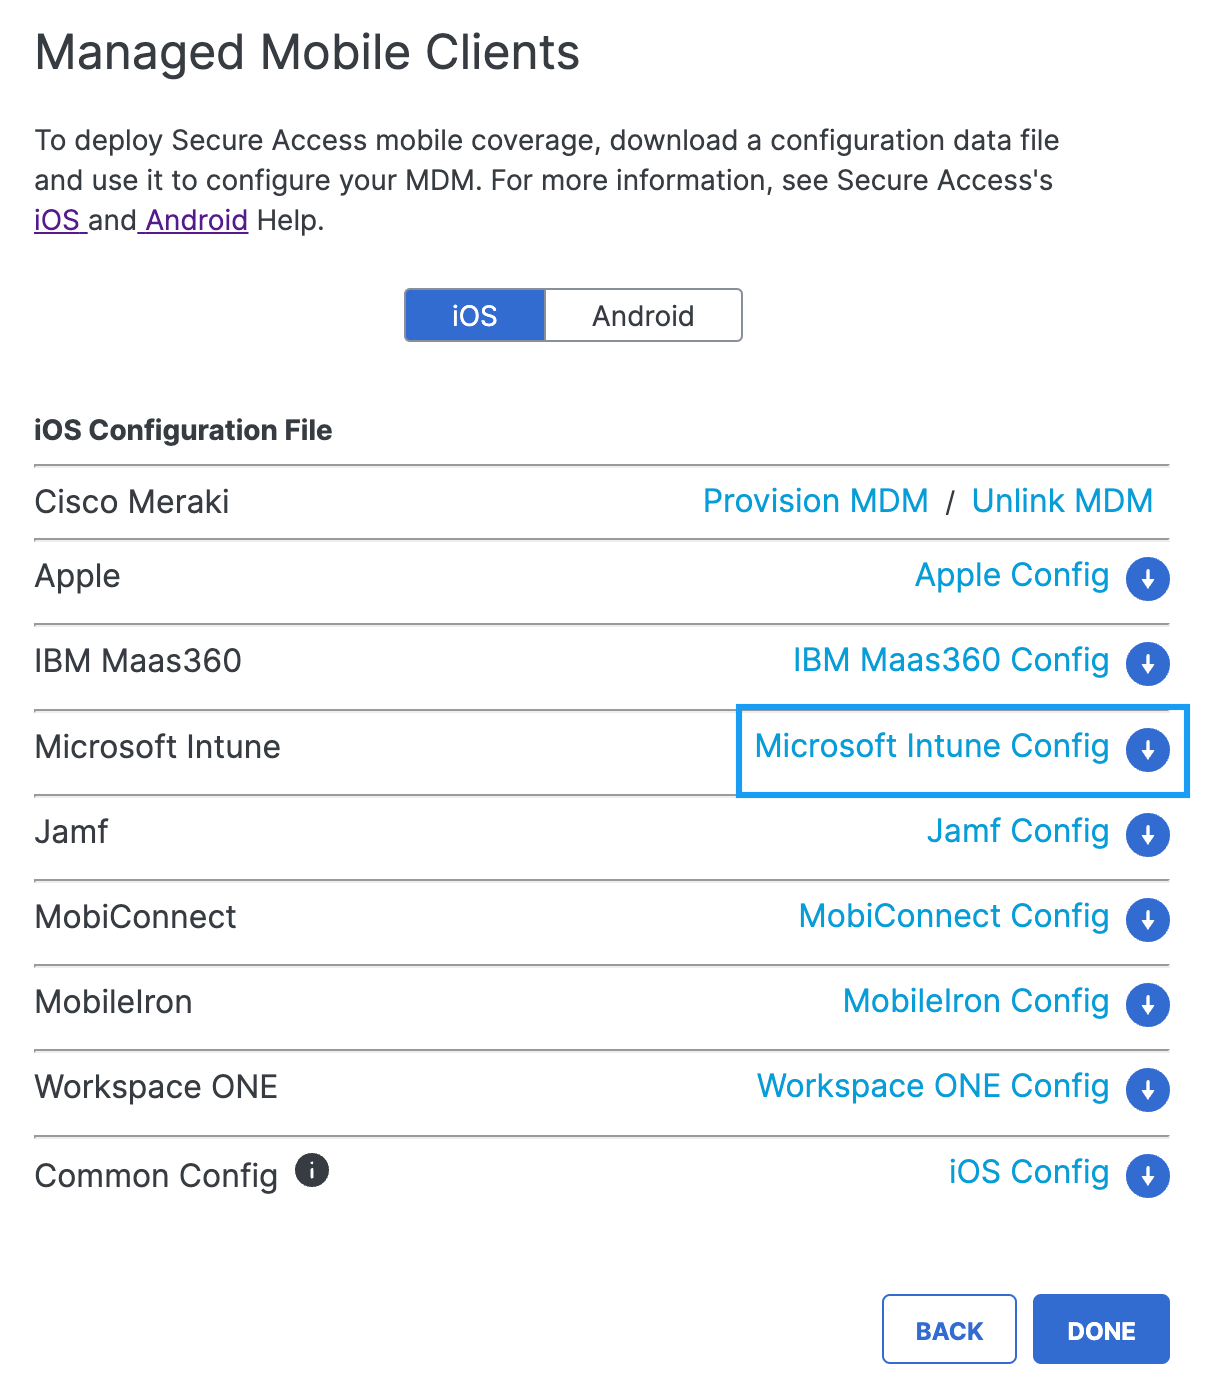Click the MobileIron download arrow icon
This screenshot has width=1224, height=1394.
(1147, 1004)
